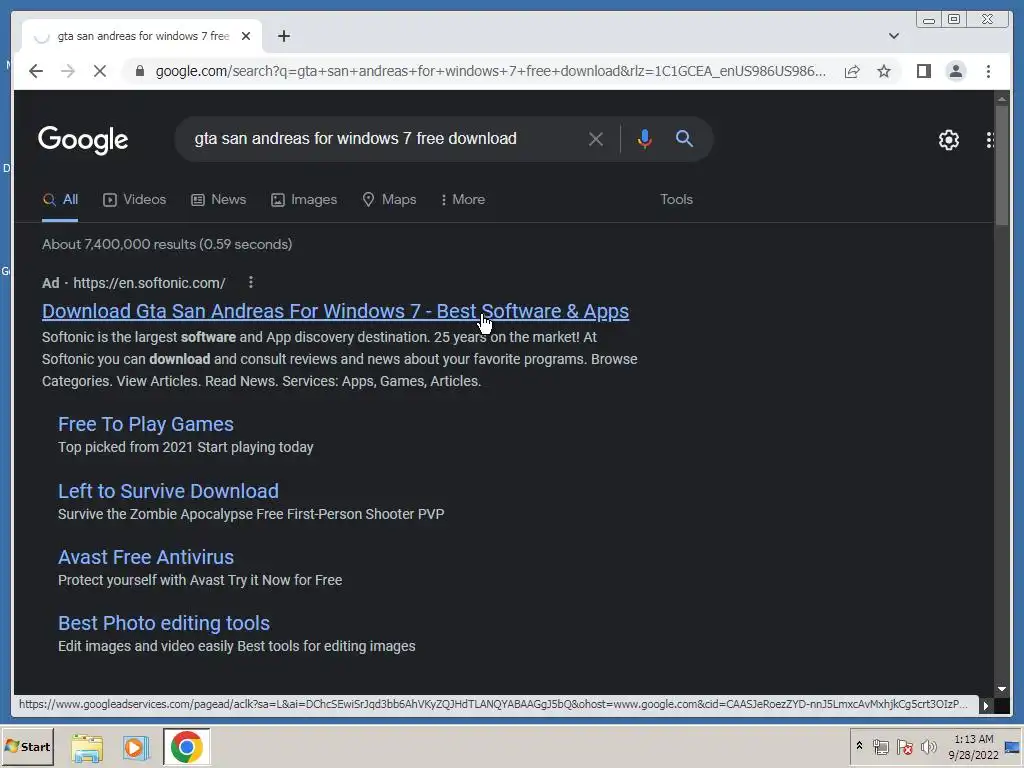Image resolution: width=1024 pixels, height=768 pixels.
Task: Open the Windows Start menu
Action: coord(27,746)
